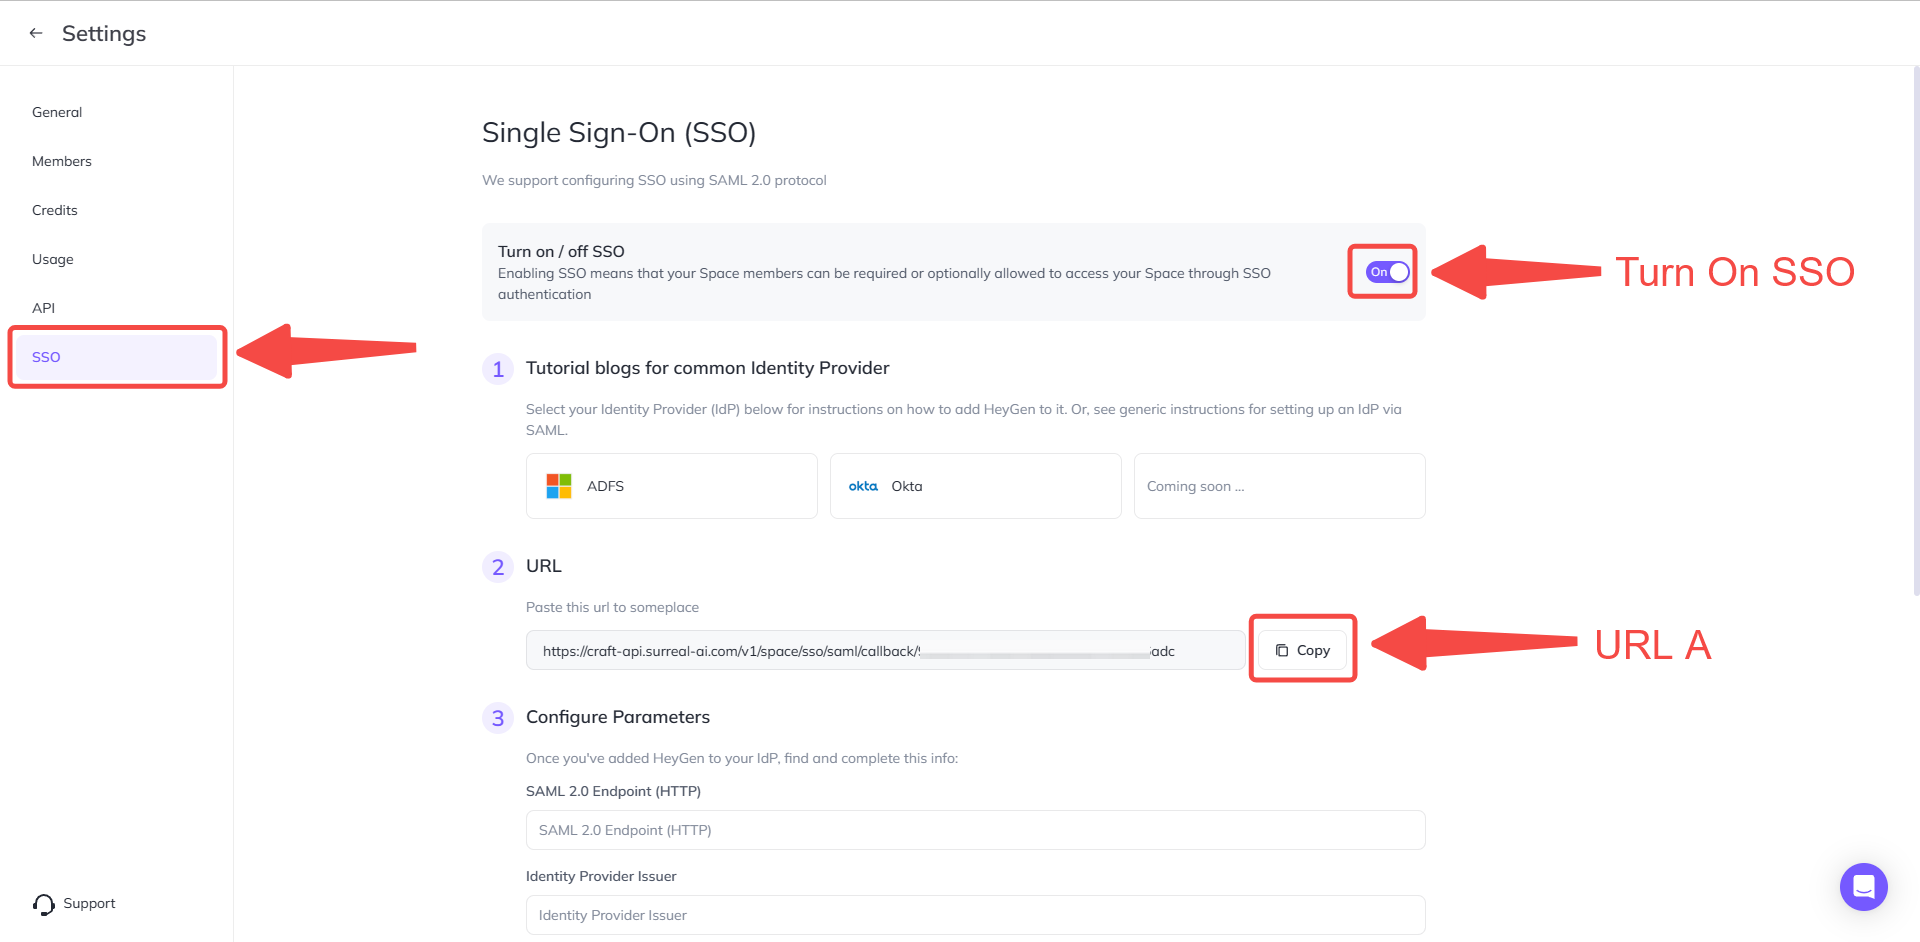Open the Okta tutorial card
Image resolution: width=1920 pixels, height=942 pixels.
click(976, 486)
